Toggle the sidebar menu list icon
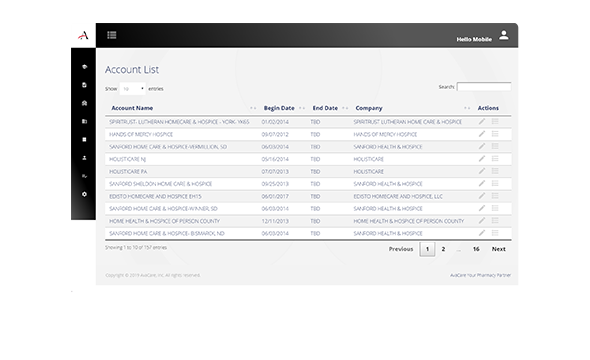This screenshot has height=360, width=590. [112, 35]
